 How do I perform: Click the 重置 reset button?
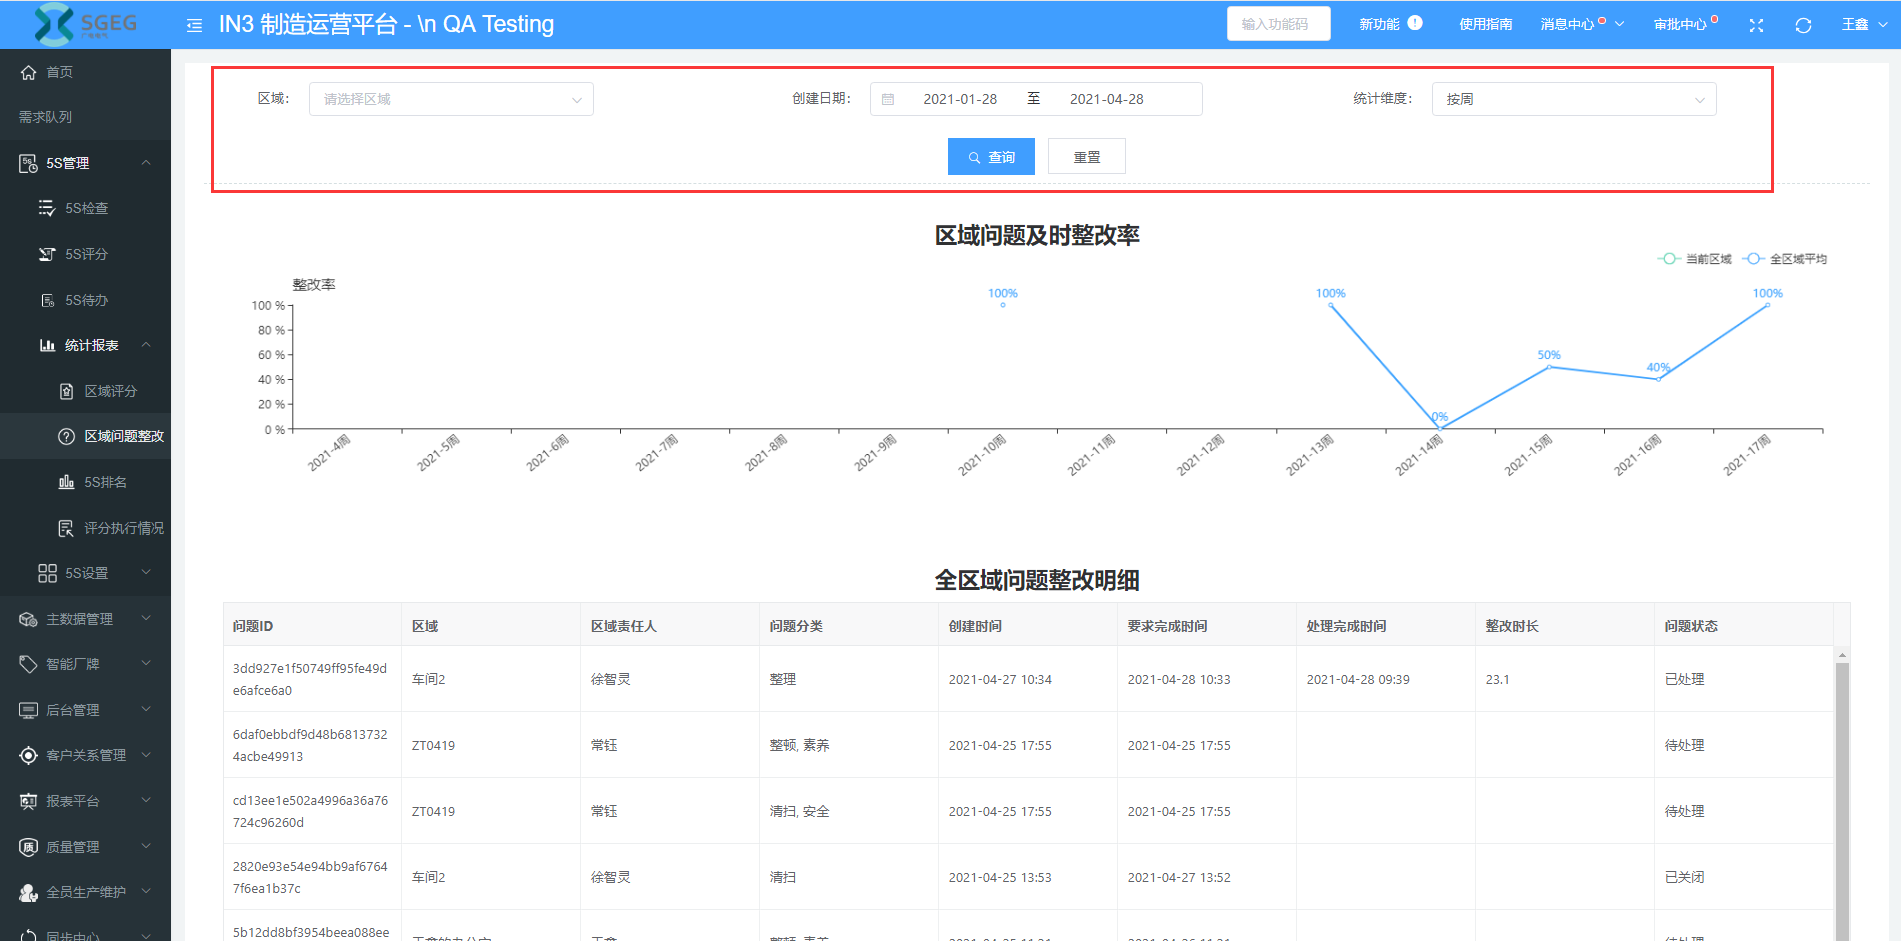[1086, 157]
